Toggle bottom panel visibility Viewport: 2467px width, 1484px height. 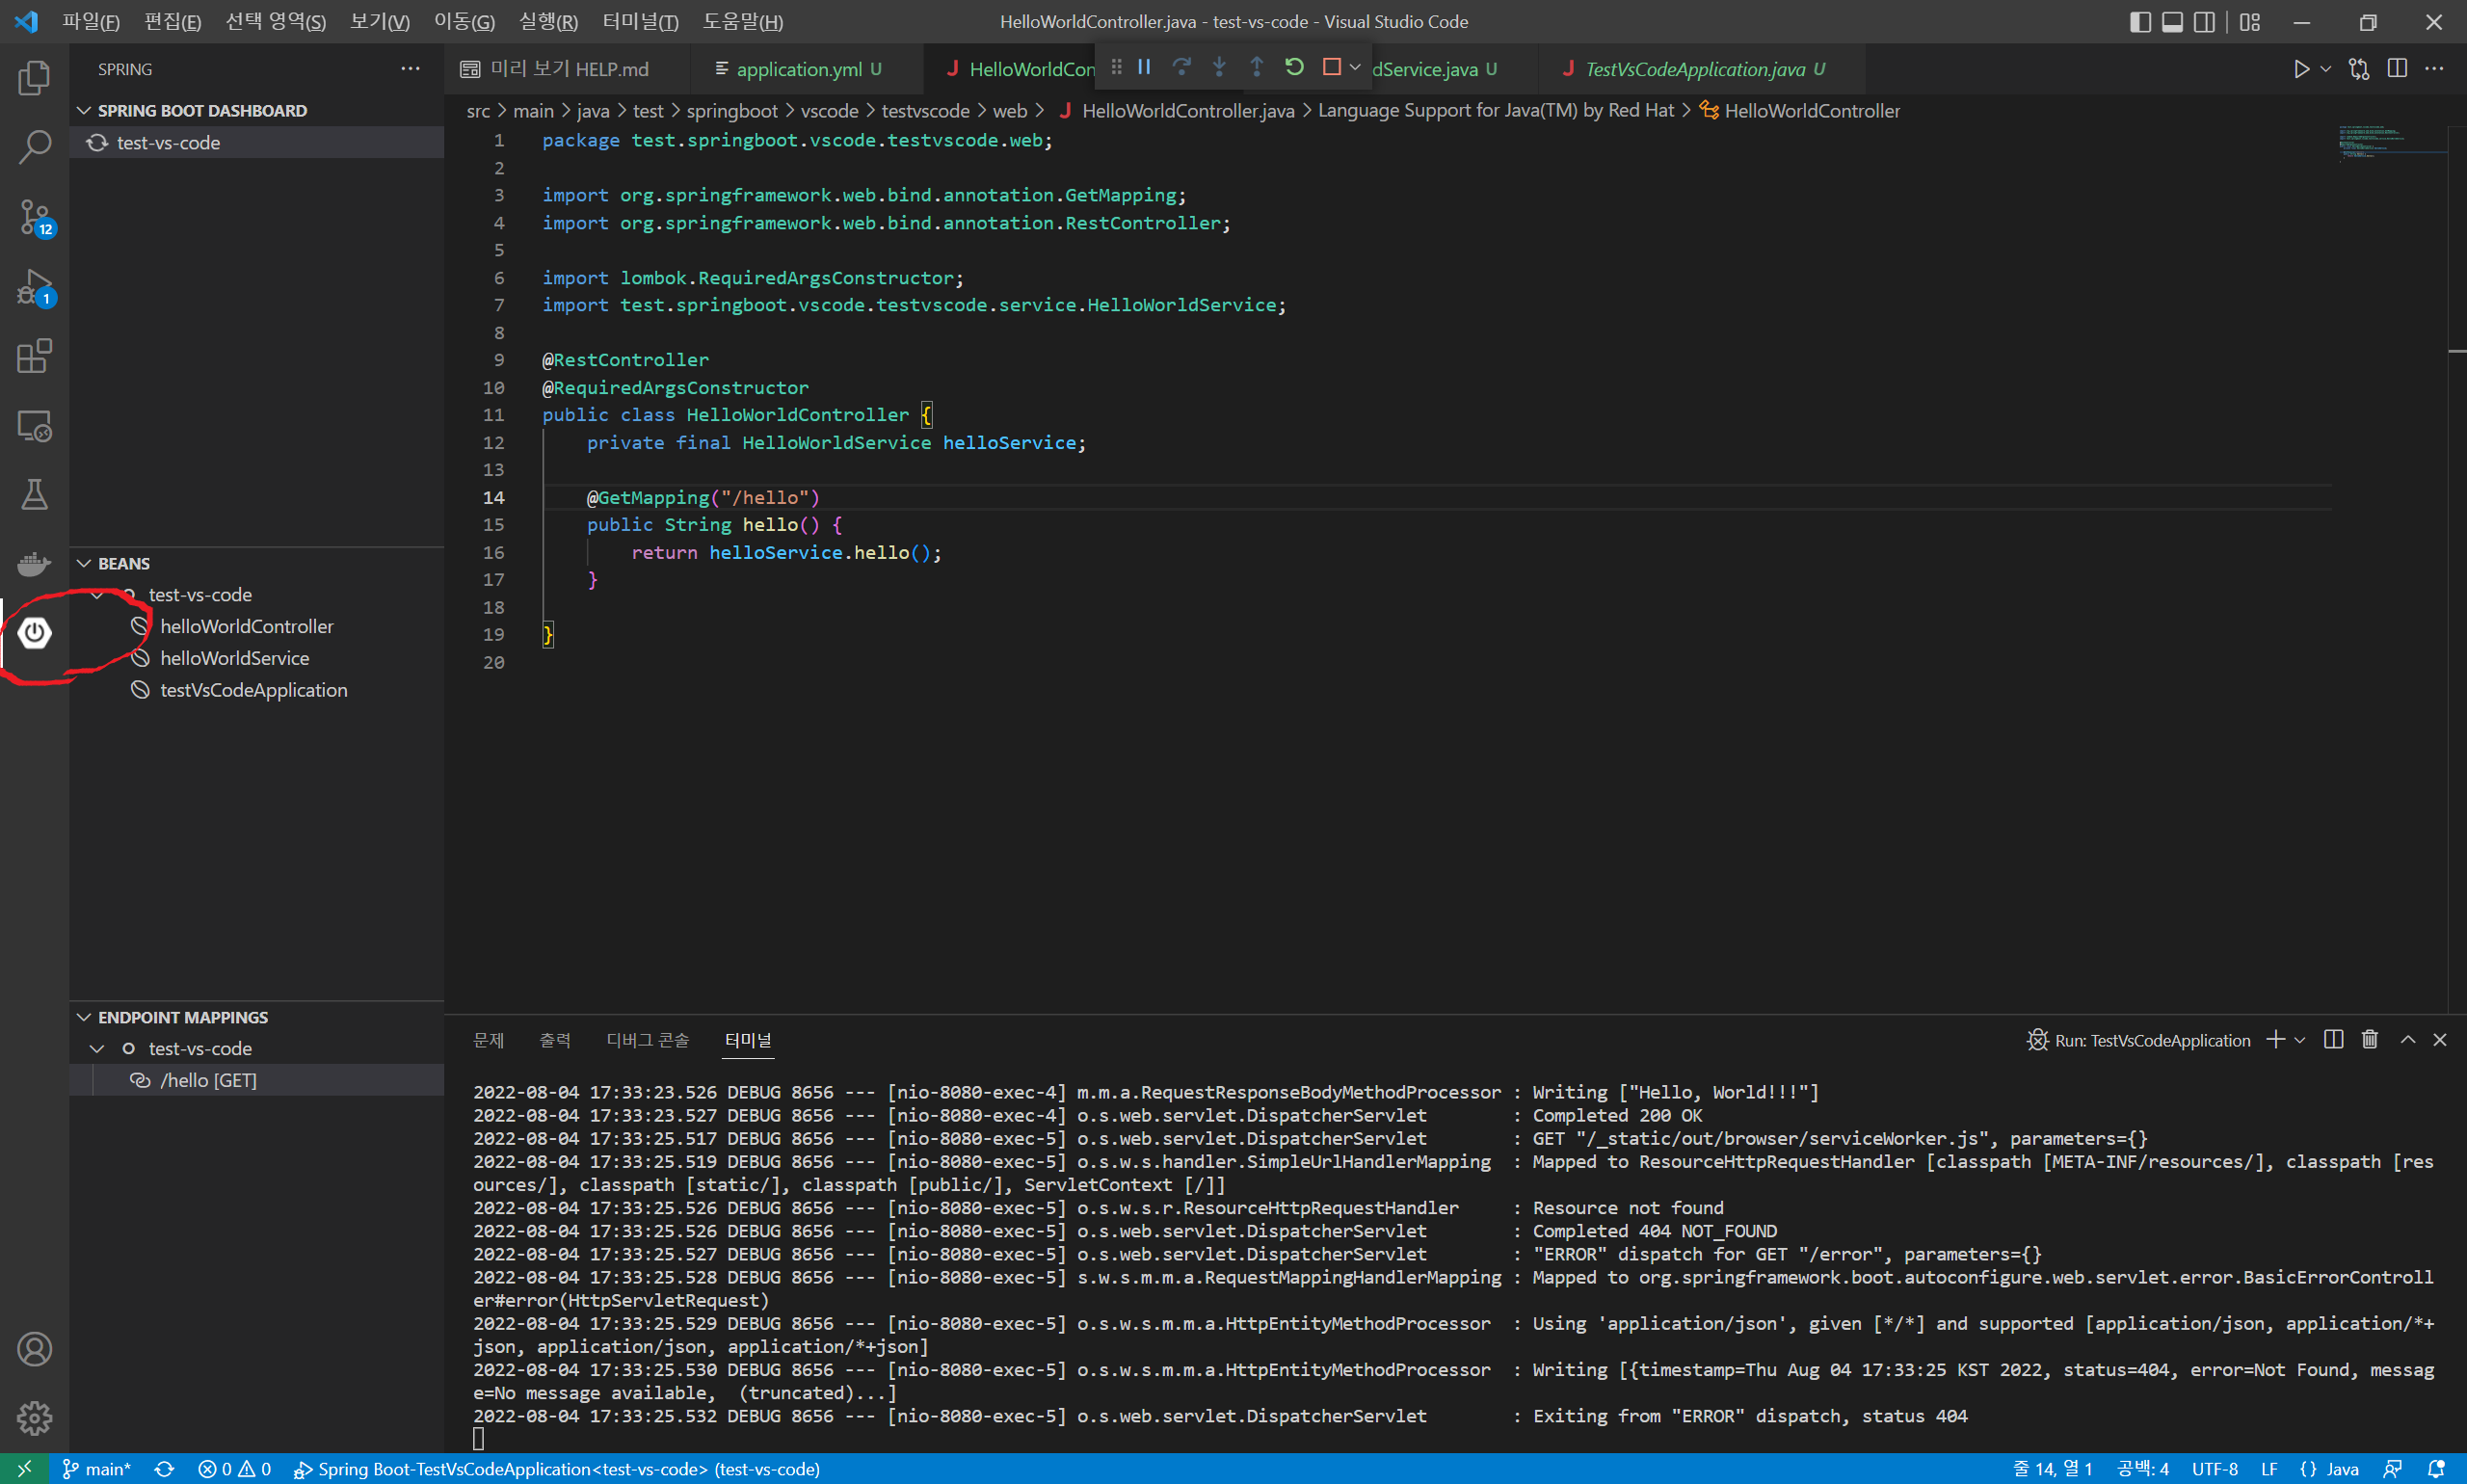[x=2172, y=22]
